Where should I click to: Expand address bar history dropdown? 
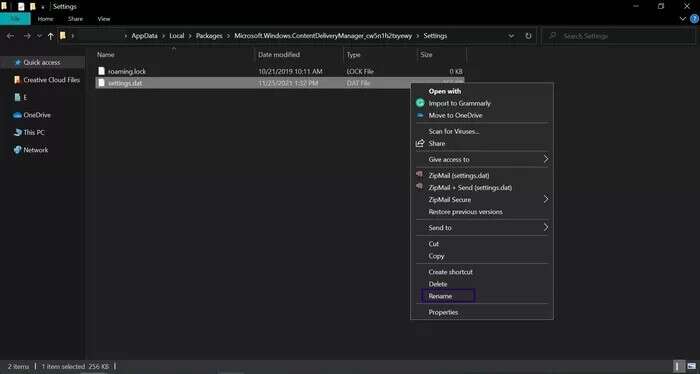511,36
